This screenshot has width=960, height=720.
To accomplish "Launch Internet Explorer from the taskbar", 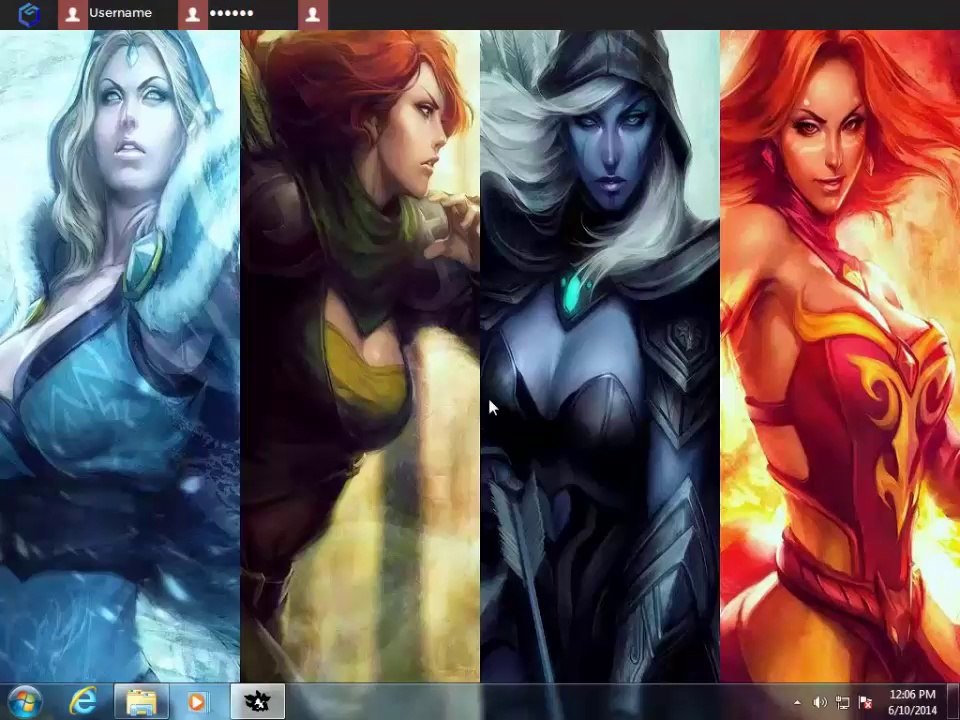I will pos(83,702).
